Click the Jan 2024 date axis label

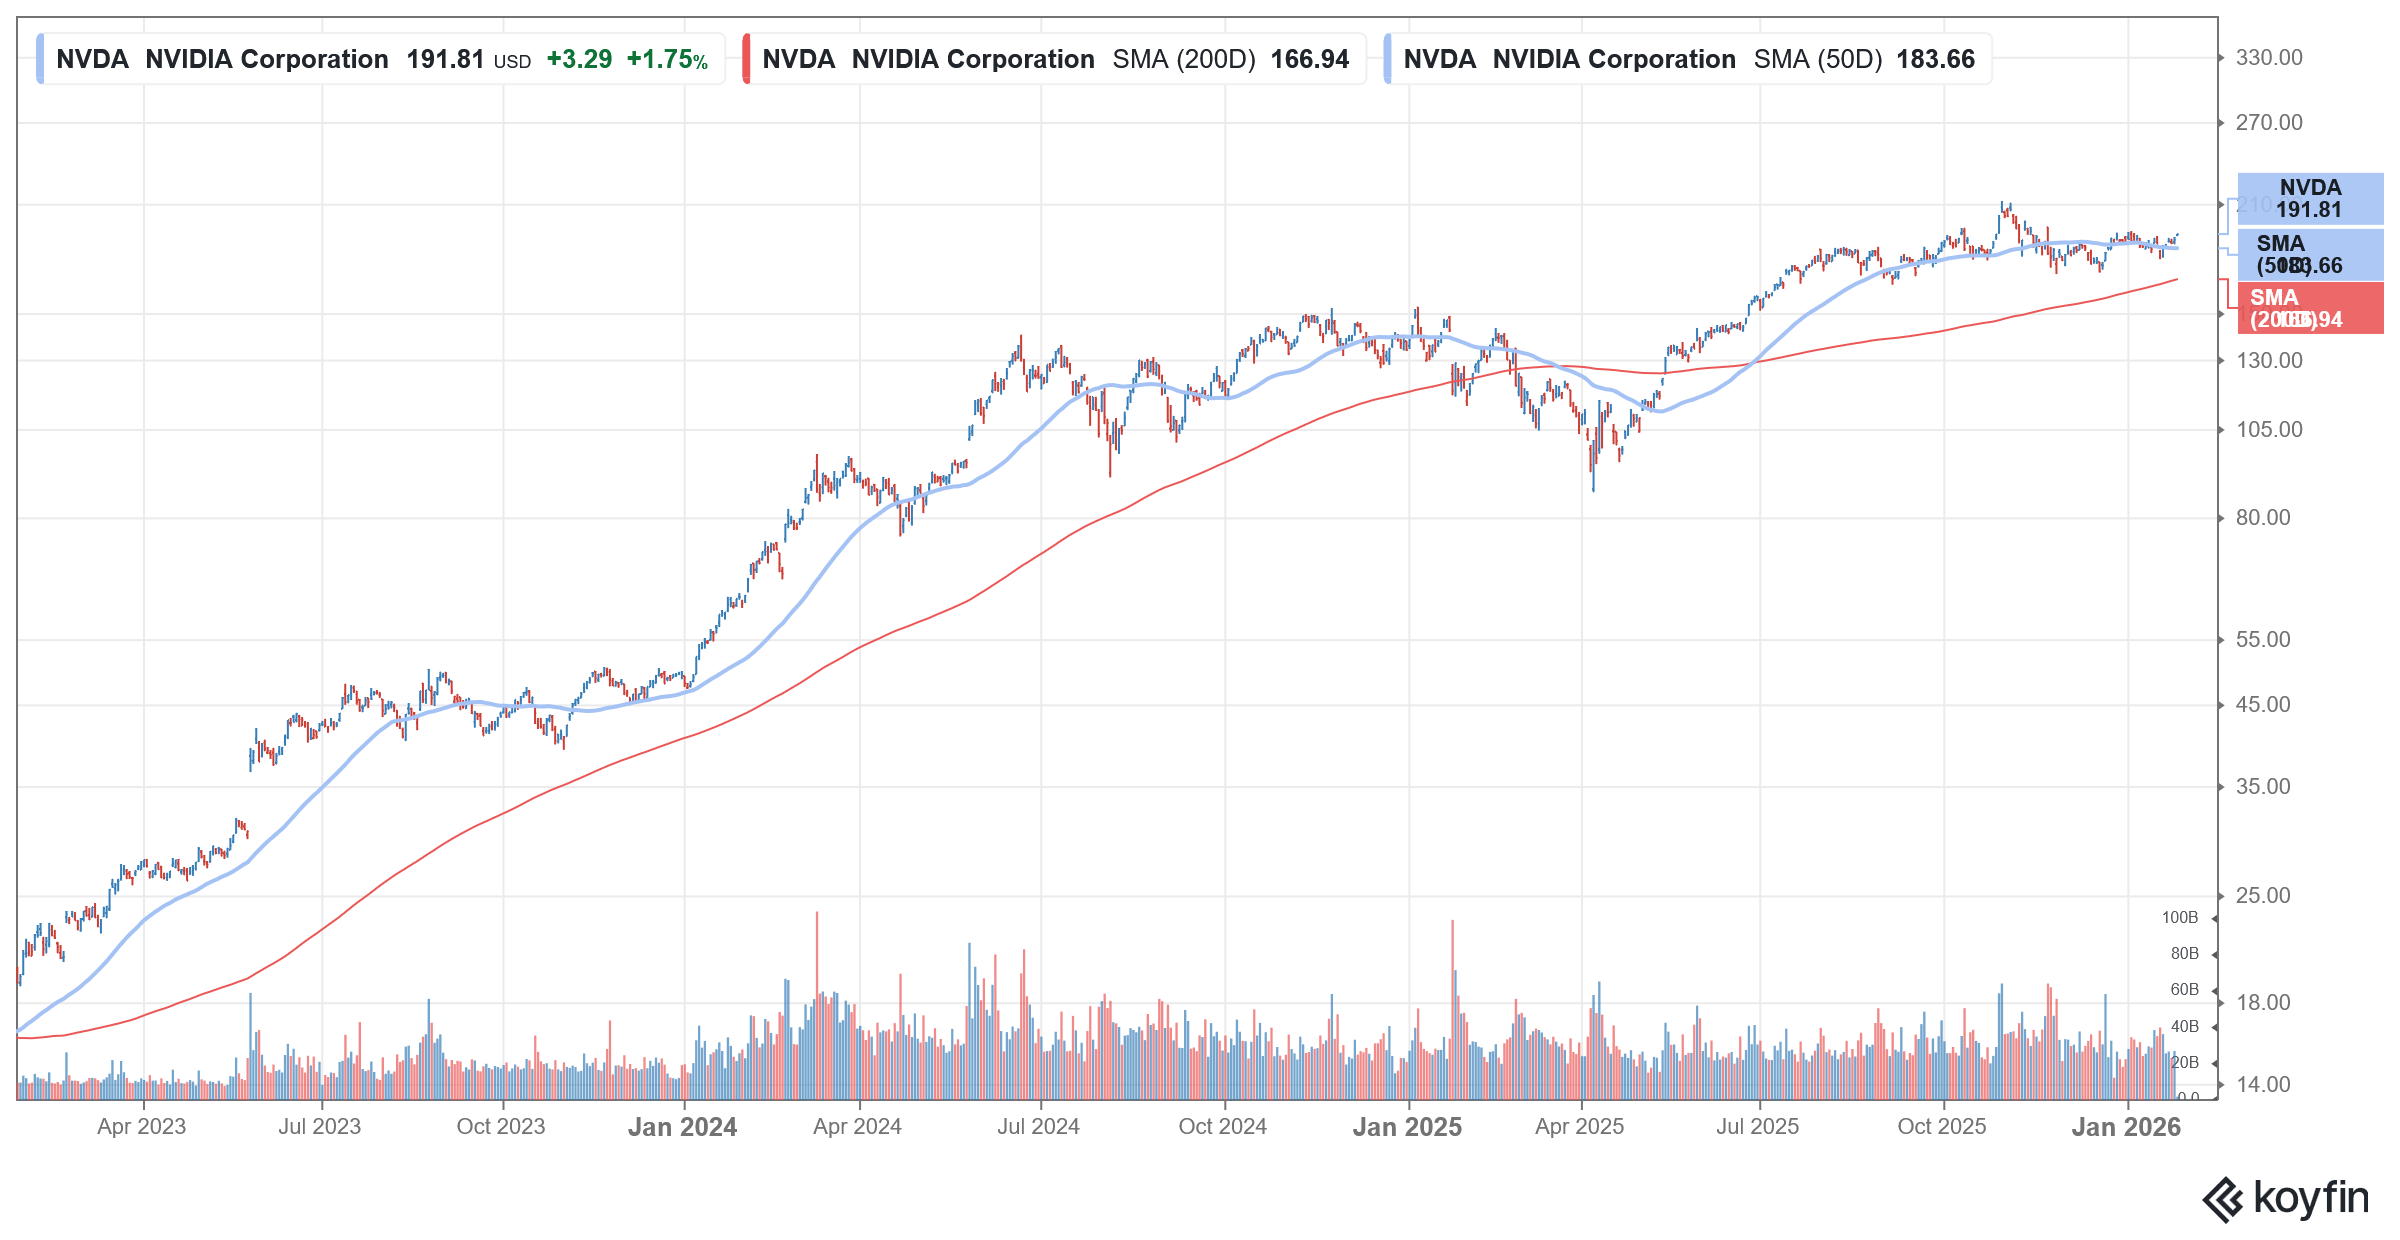pos(682,1127)
